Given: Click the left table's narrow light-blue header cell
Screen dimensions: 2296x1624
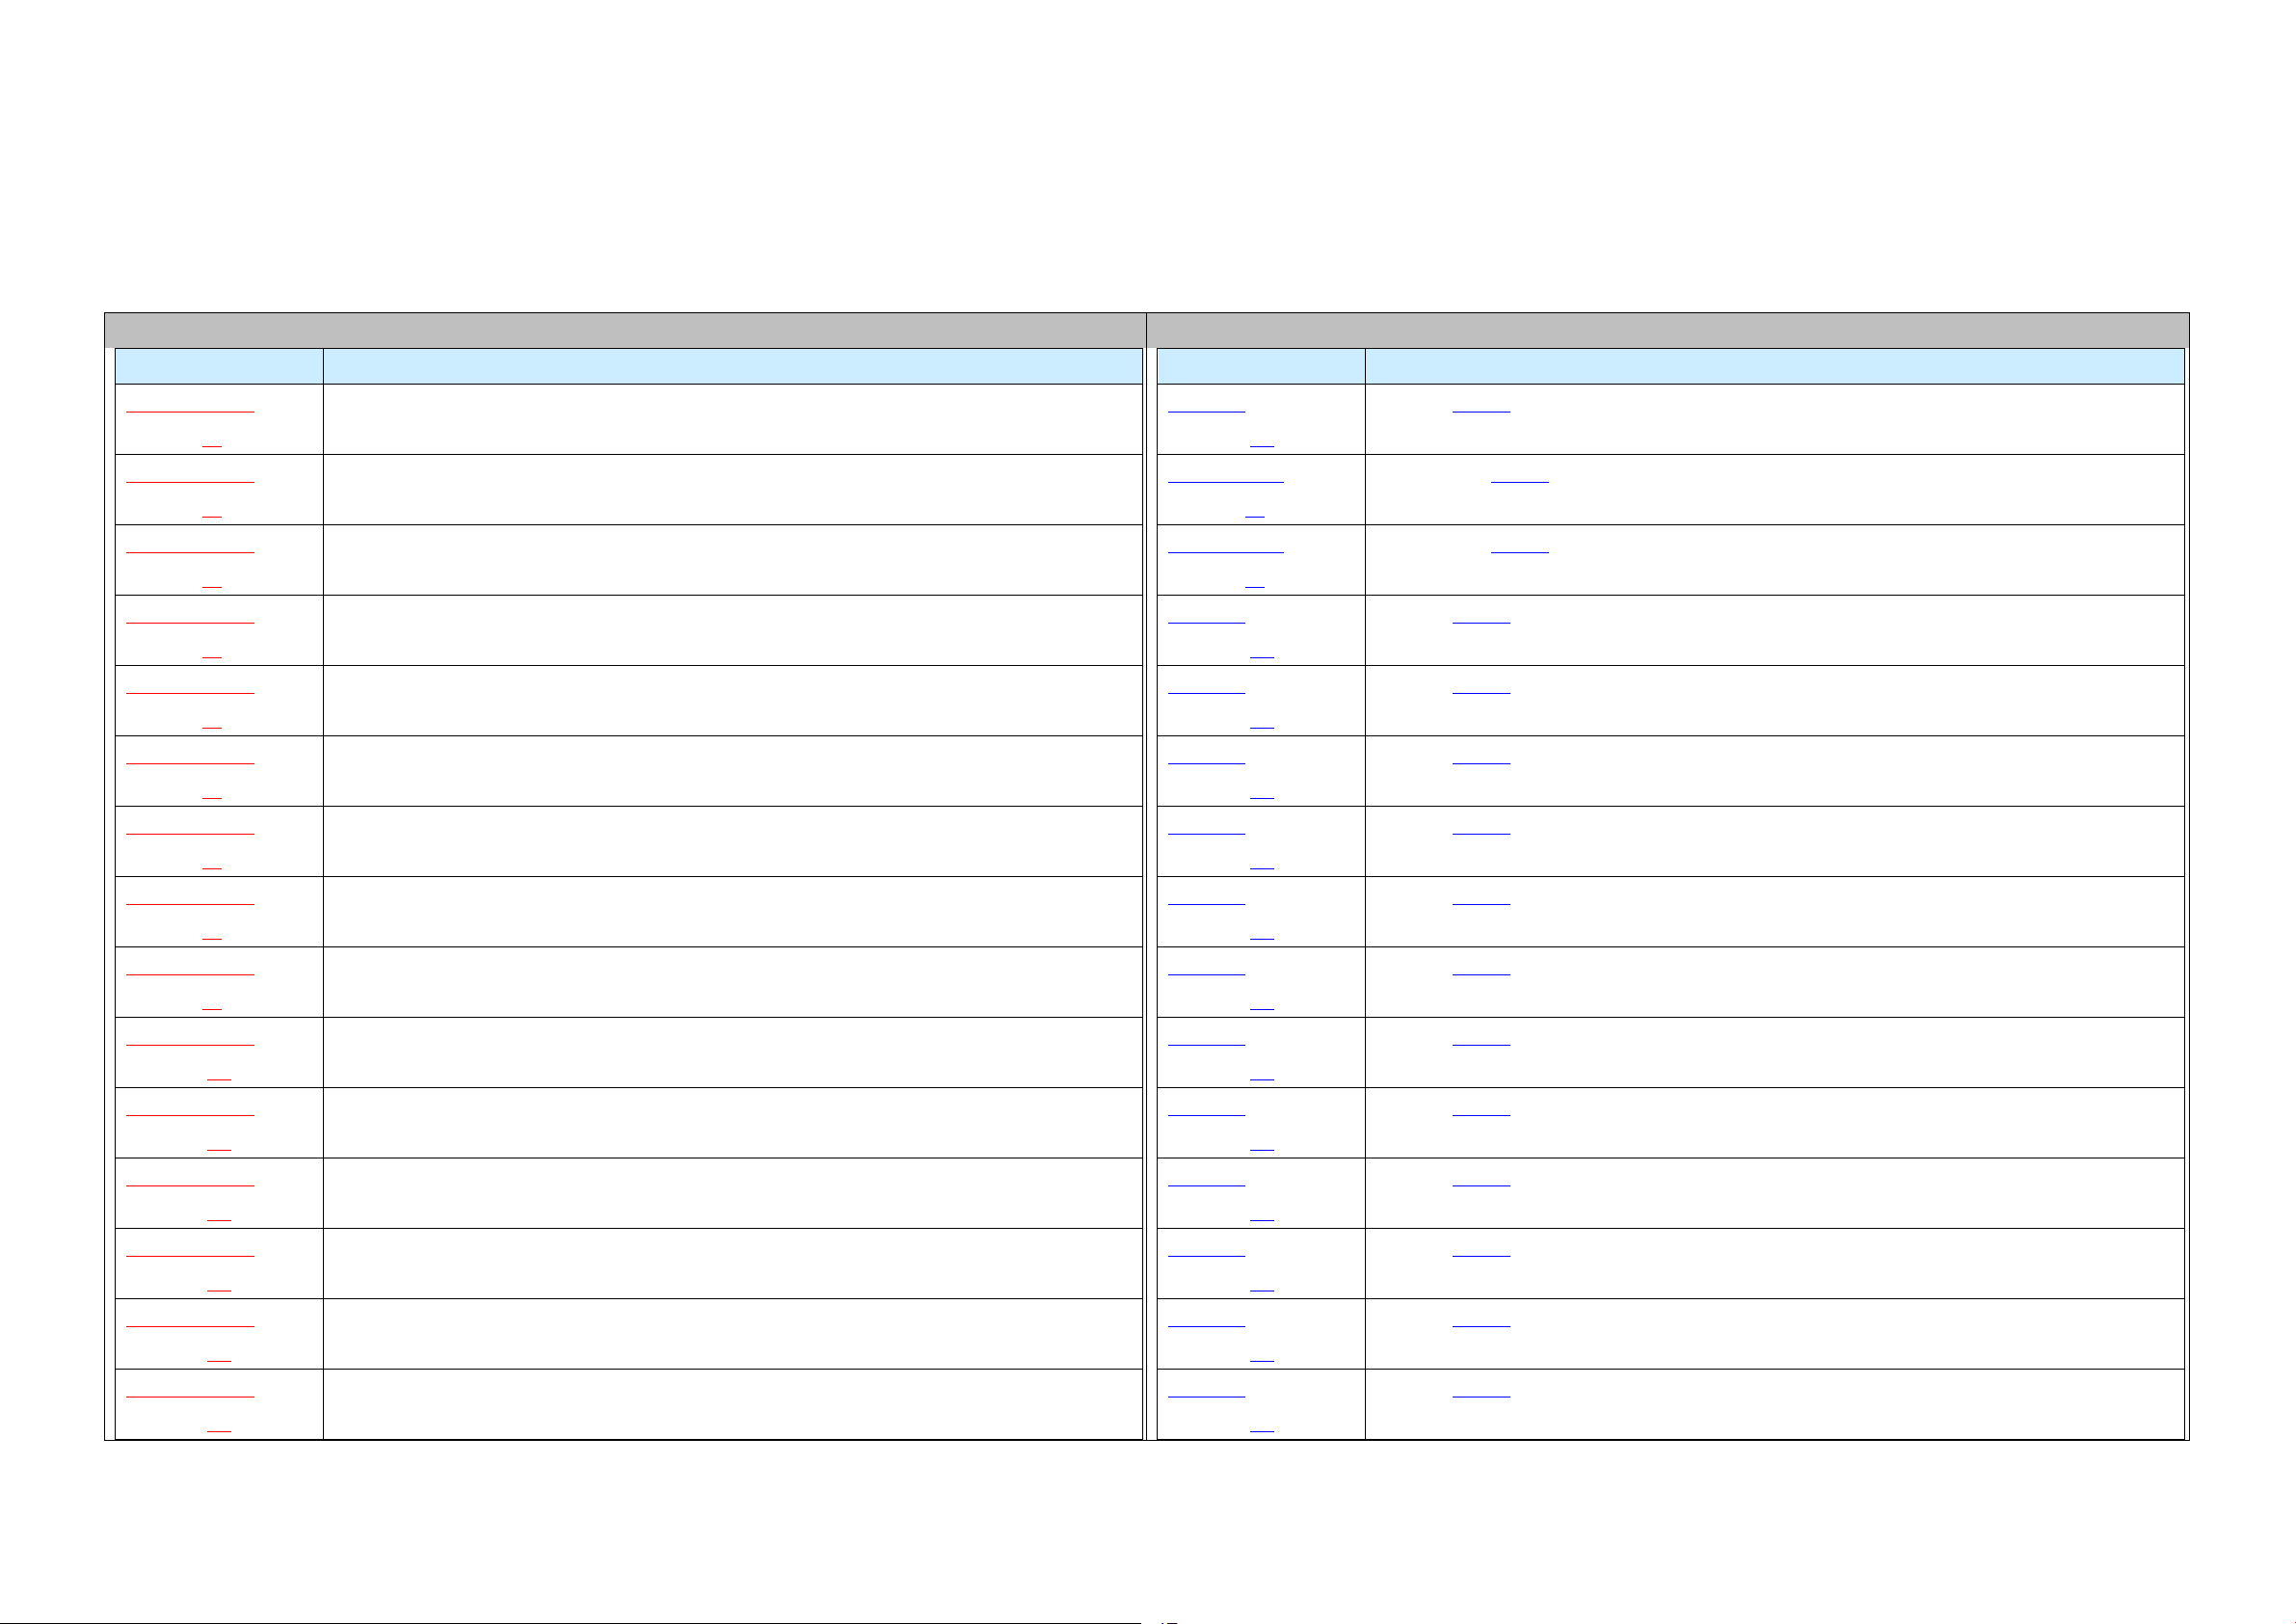Looking at the screenshot, I should (219, 366).
